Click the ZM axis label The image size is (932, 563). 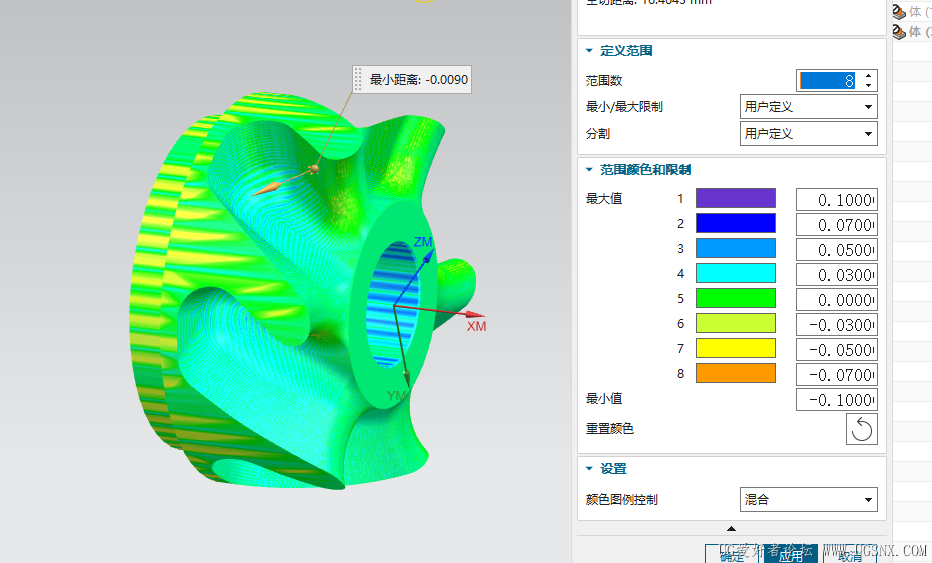[x=423, y=242]
